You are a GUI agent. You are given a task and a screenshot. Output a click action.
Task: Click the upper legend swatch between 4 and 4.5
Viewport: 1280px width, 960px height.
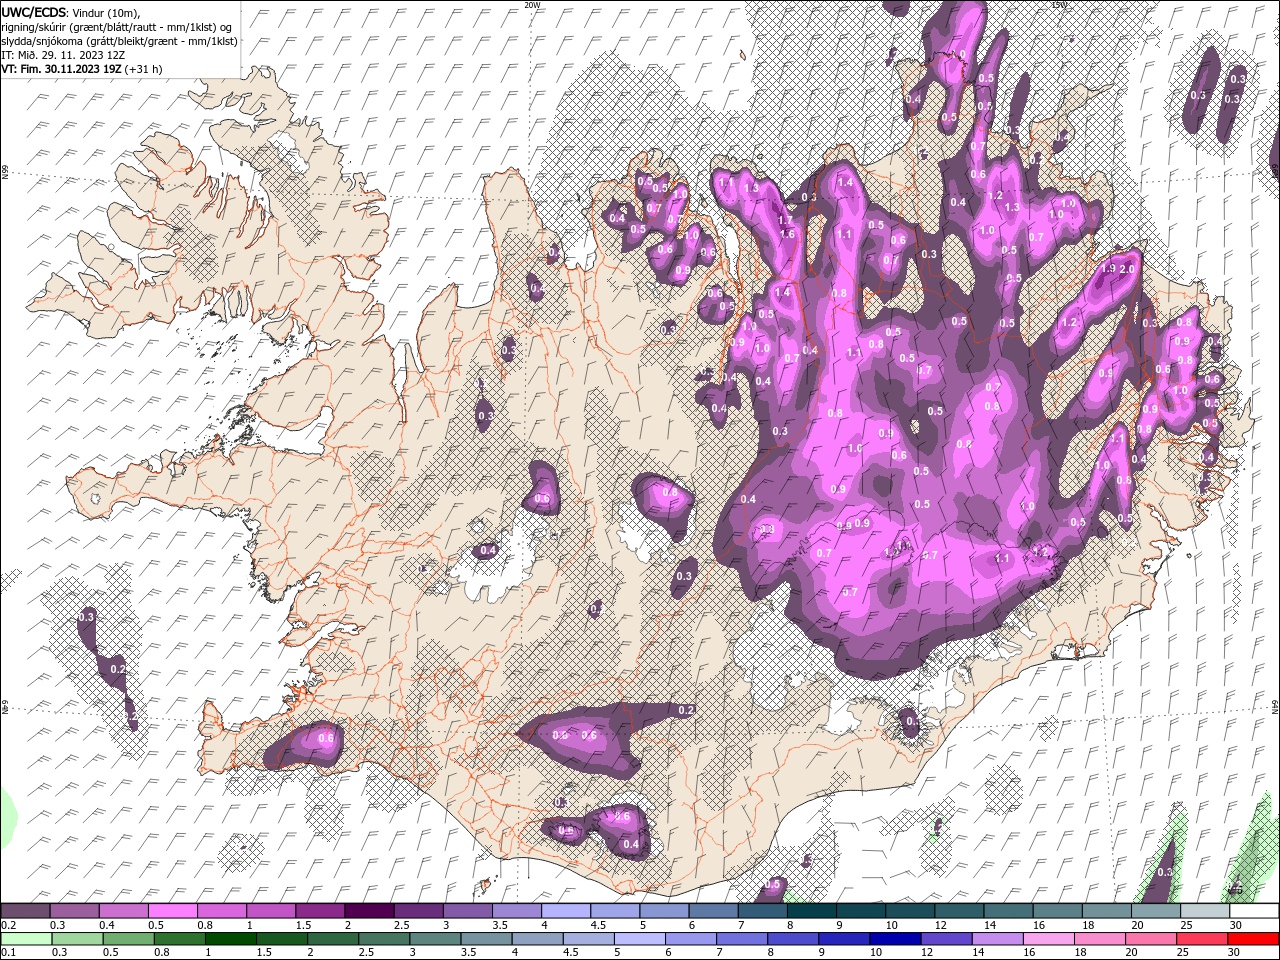(x=566, y=911)
